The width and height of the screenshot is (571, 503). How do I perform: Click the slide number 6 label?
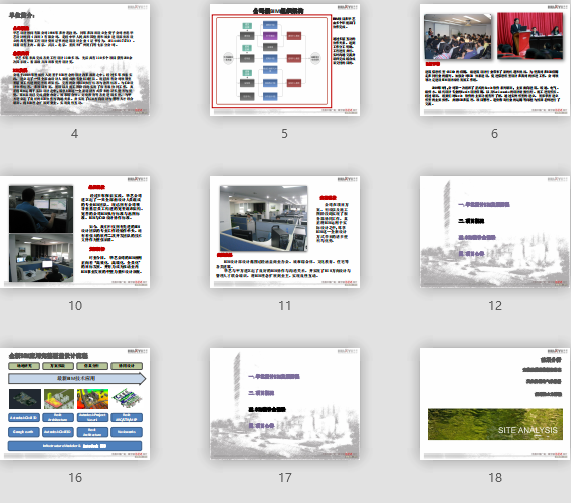pos(495,134)
